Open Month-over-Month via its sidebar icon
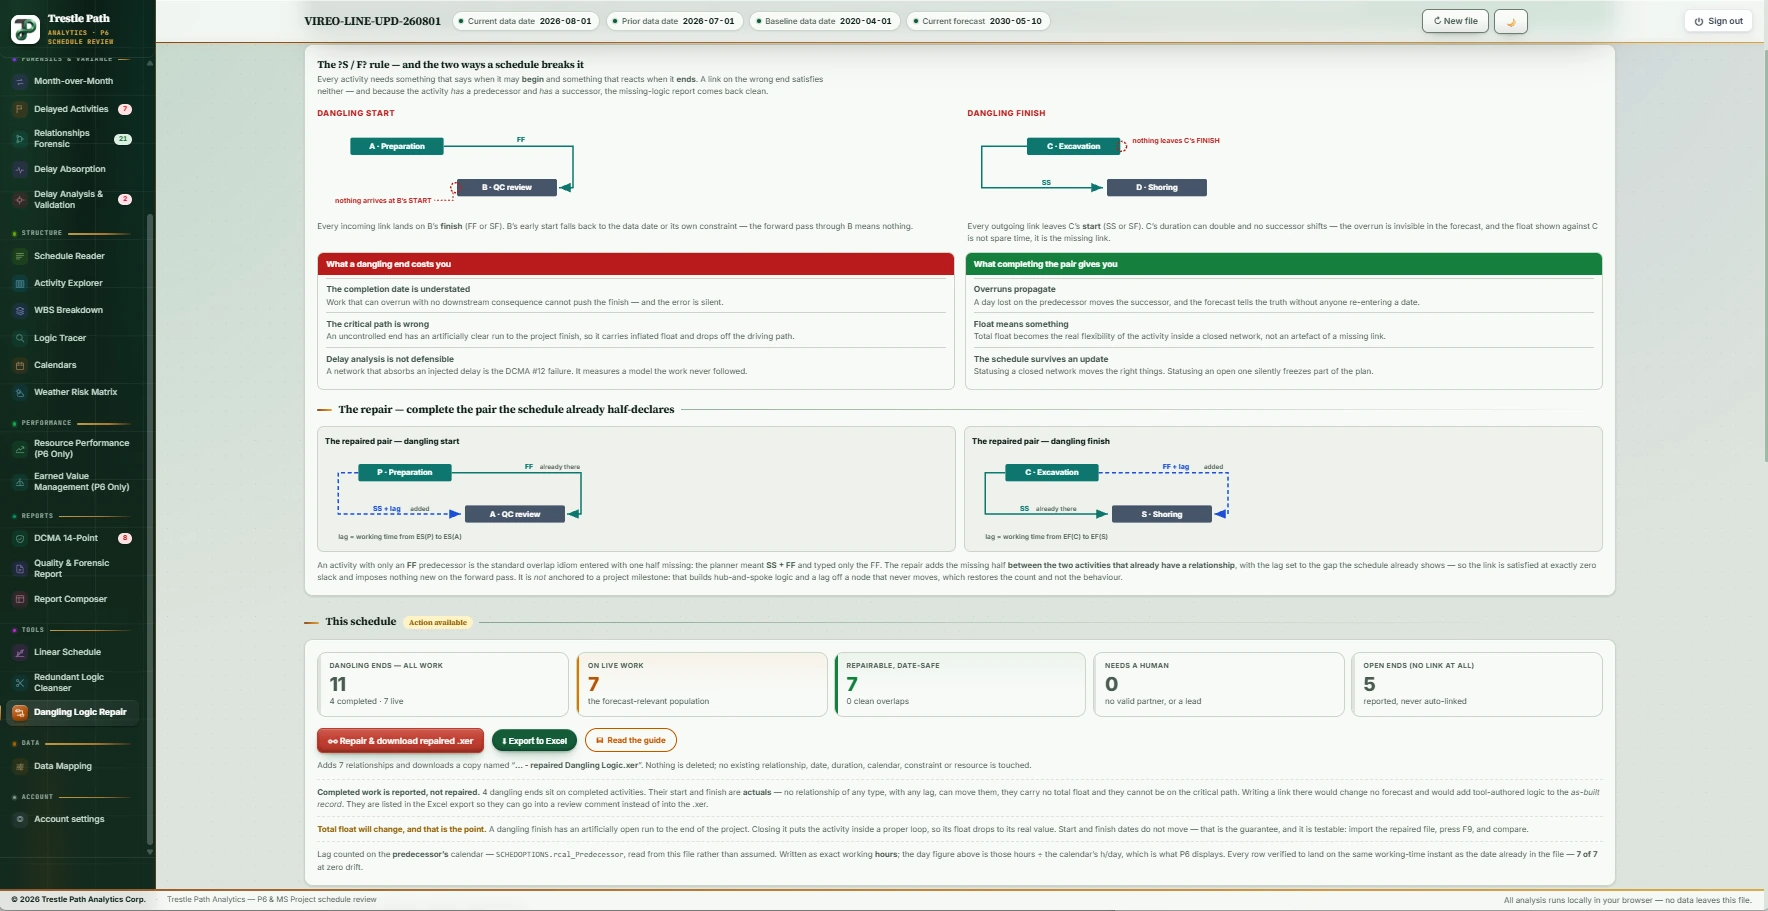This screenshot has height=911, width=1768. pyautogui.click(x=20, y=82)
